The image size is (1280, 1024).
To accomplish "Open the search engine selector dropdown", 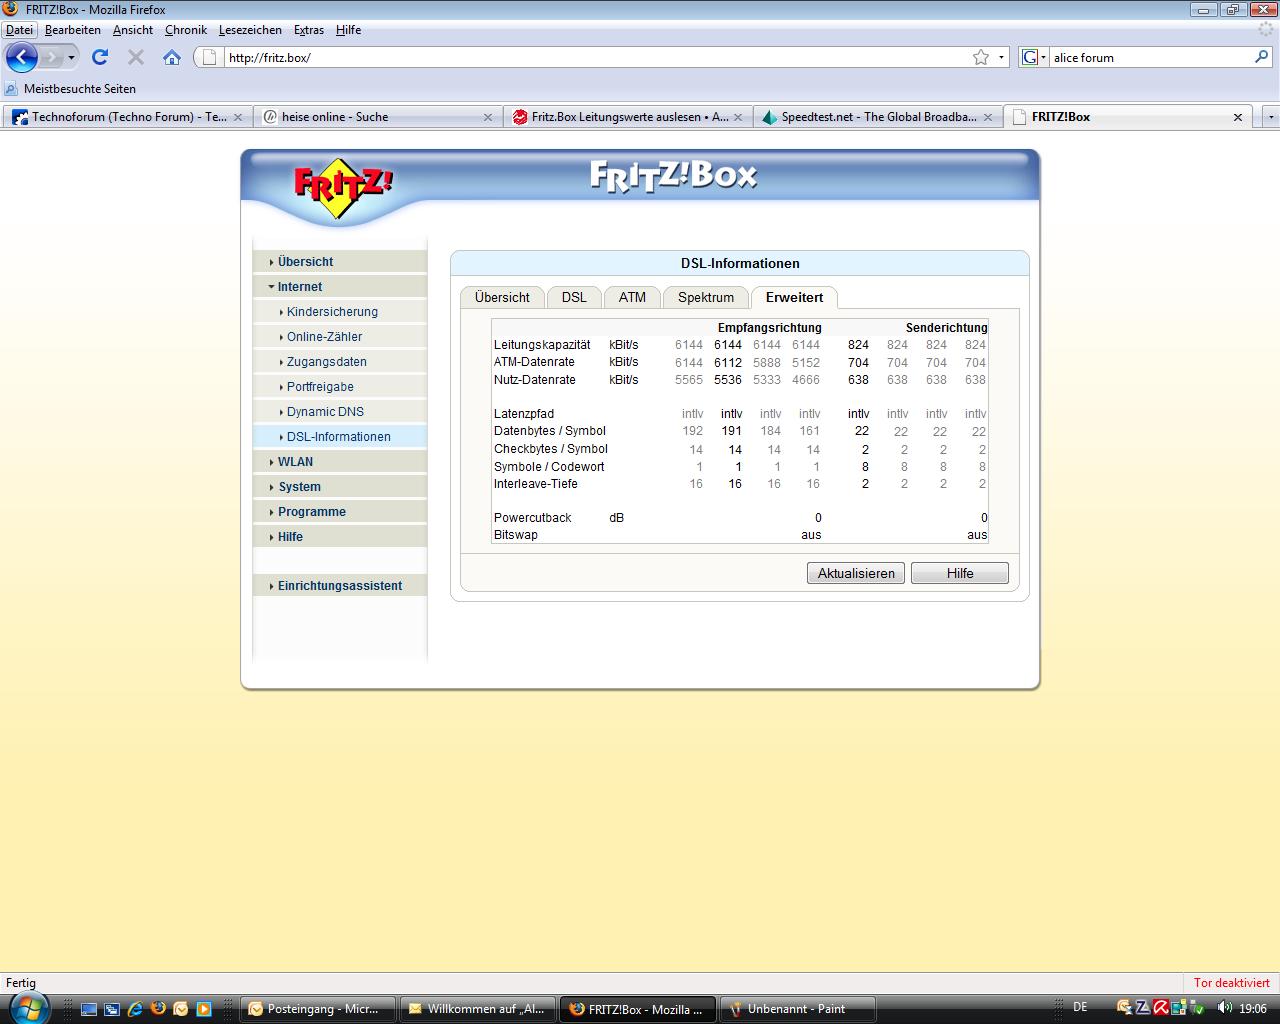I will [x=1034, y=57].
